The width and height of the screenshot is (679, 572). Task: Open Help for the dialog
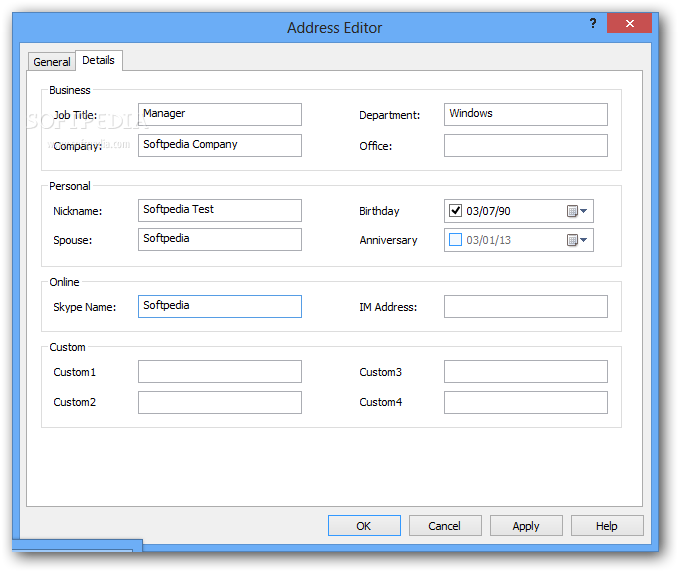point(607,526)
